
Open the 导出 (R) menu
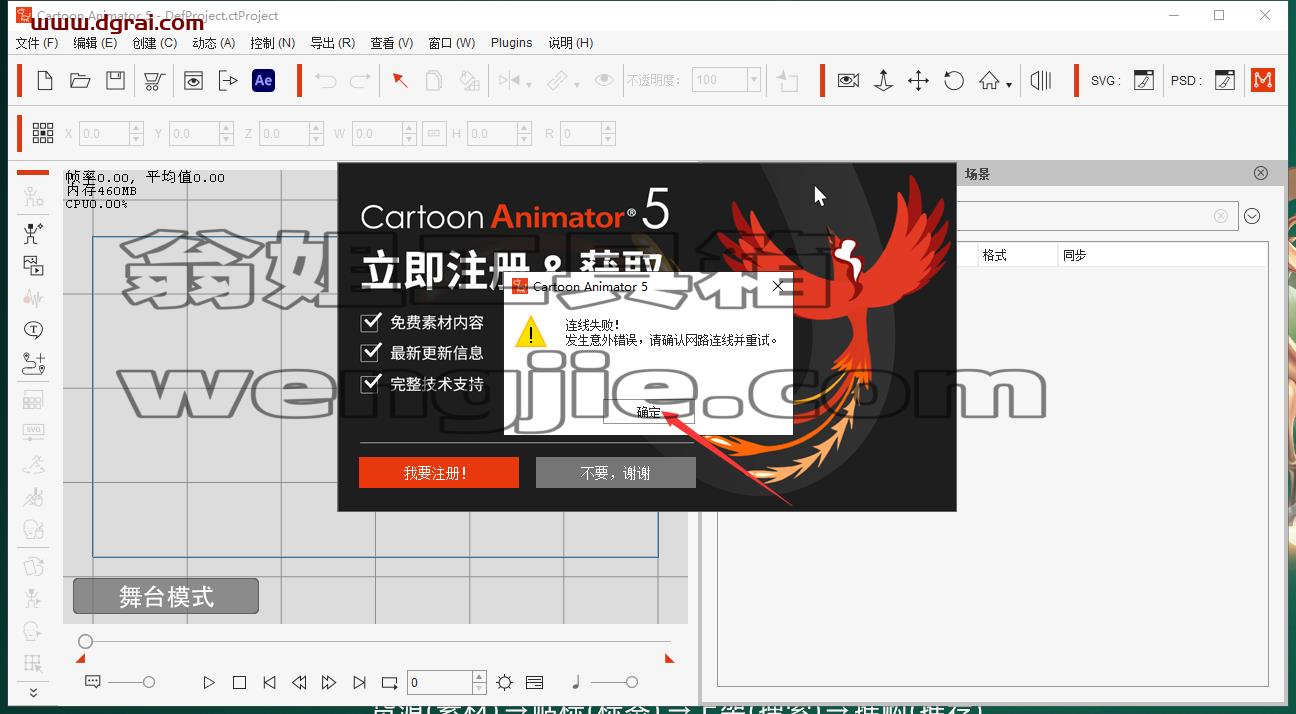click(x=332, y=43)
